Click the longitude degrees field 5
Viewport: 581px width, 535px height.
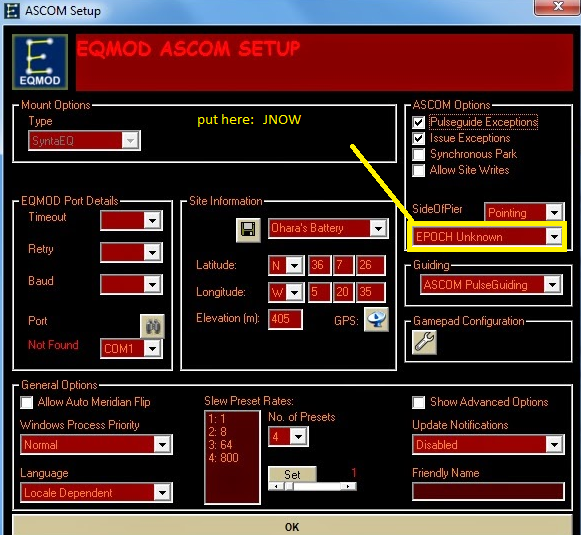tap(319, 293)
